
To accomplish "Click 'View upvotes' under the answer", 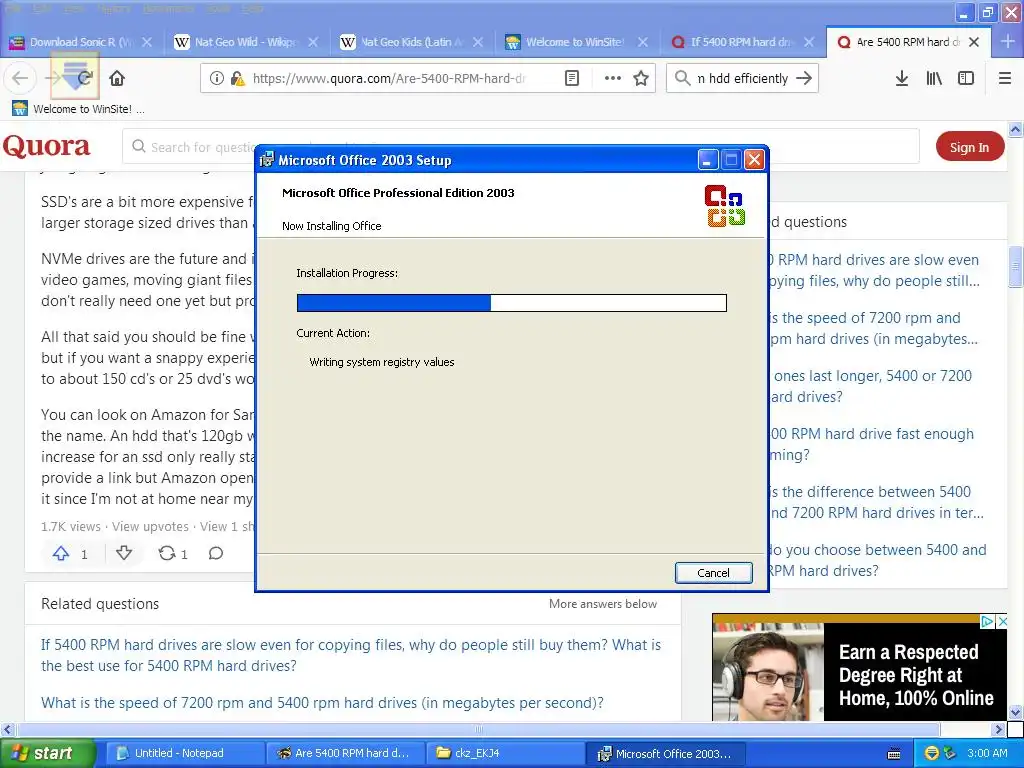I will coord(150,526).
